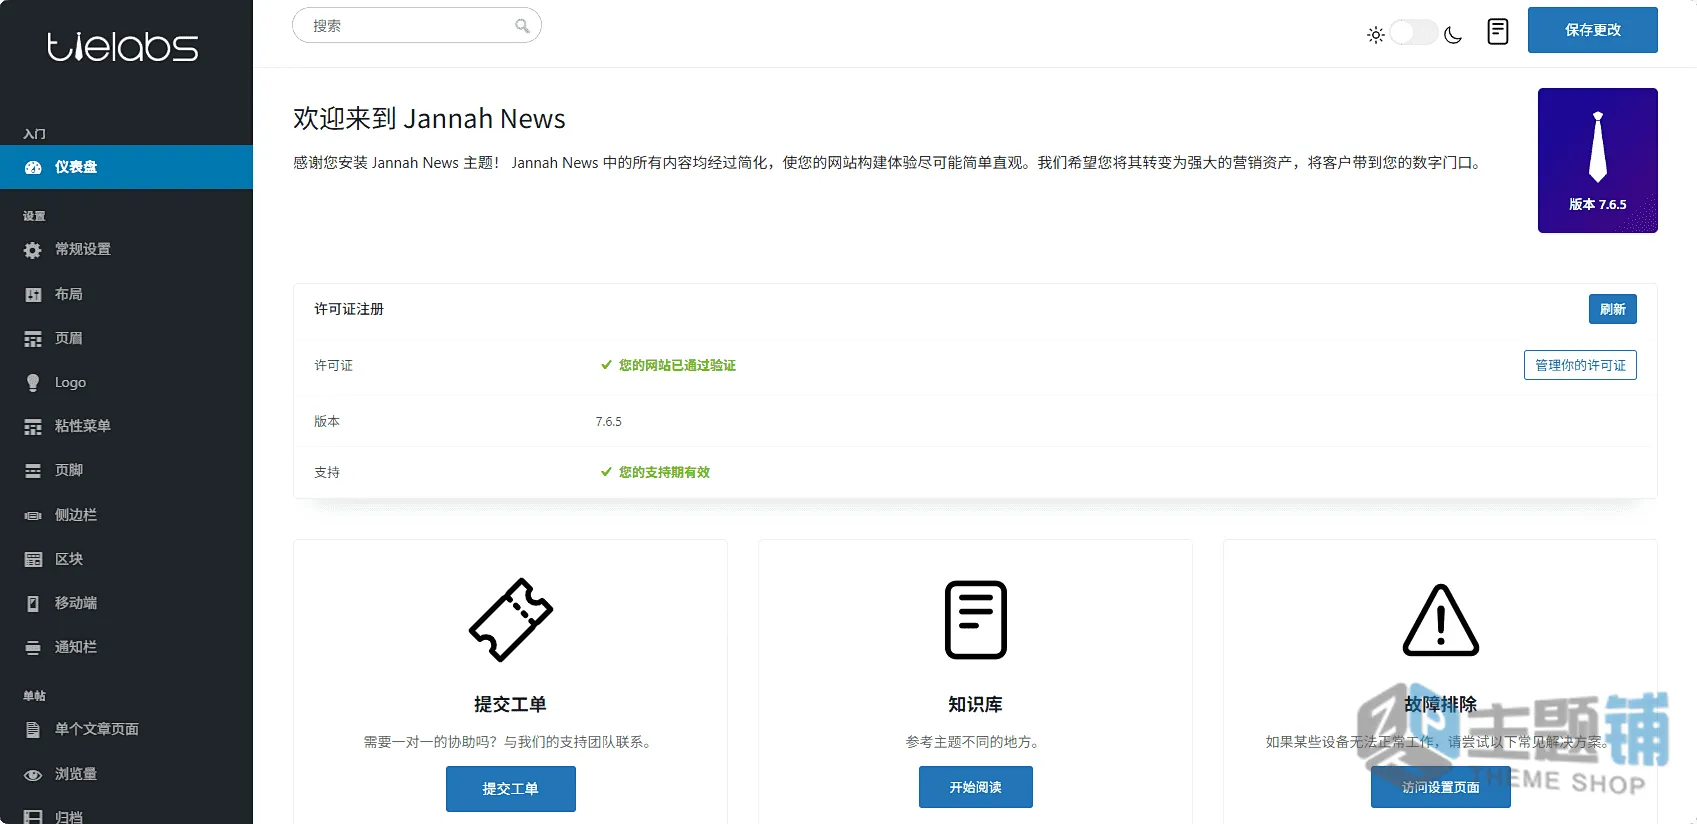Image resolution: width=1697 pixels, height=824 pixels.
Task: Click the notification bar icon beside 通知栏
Action: pos(33,648)
